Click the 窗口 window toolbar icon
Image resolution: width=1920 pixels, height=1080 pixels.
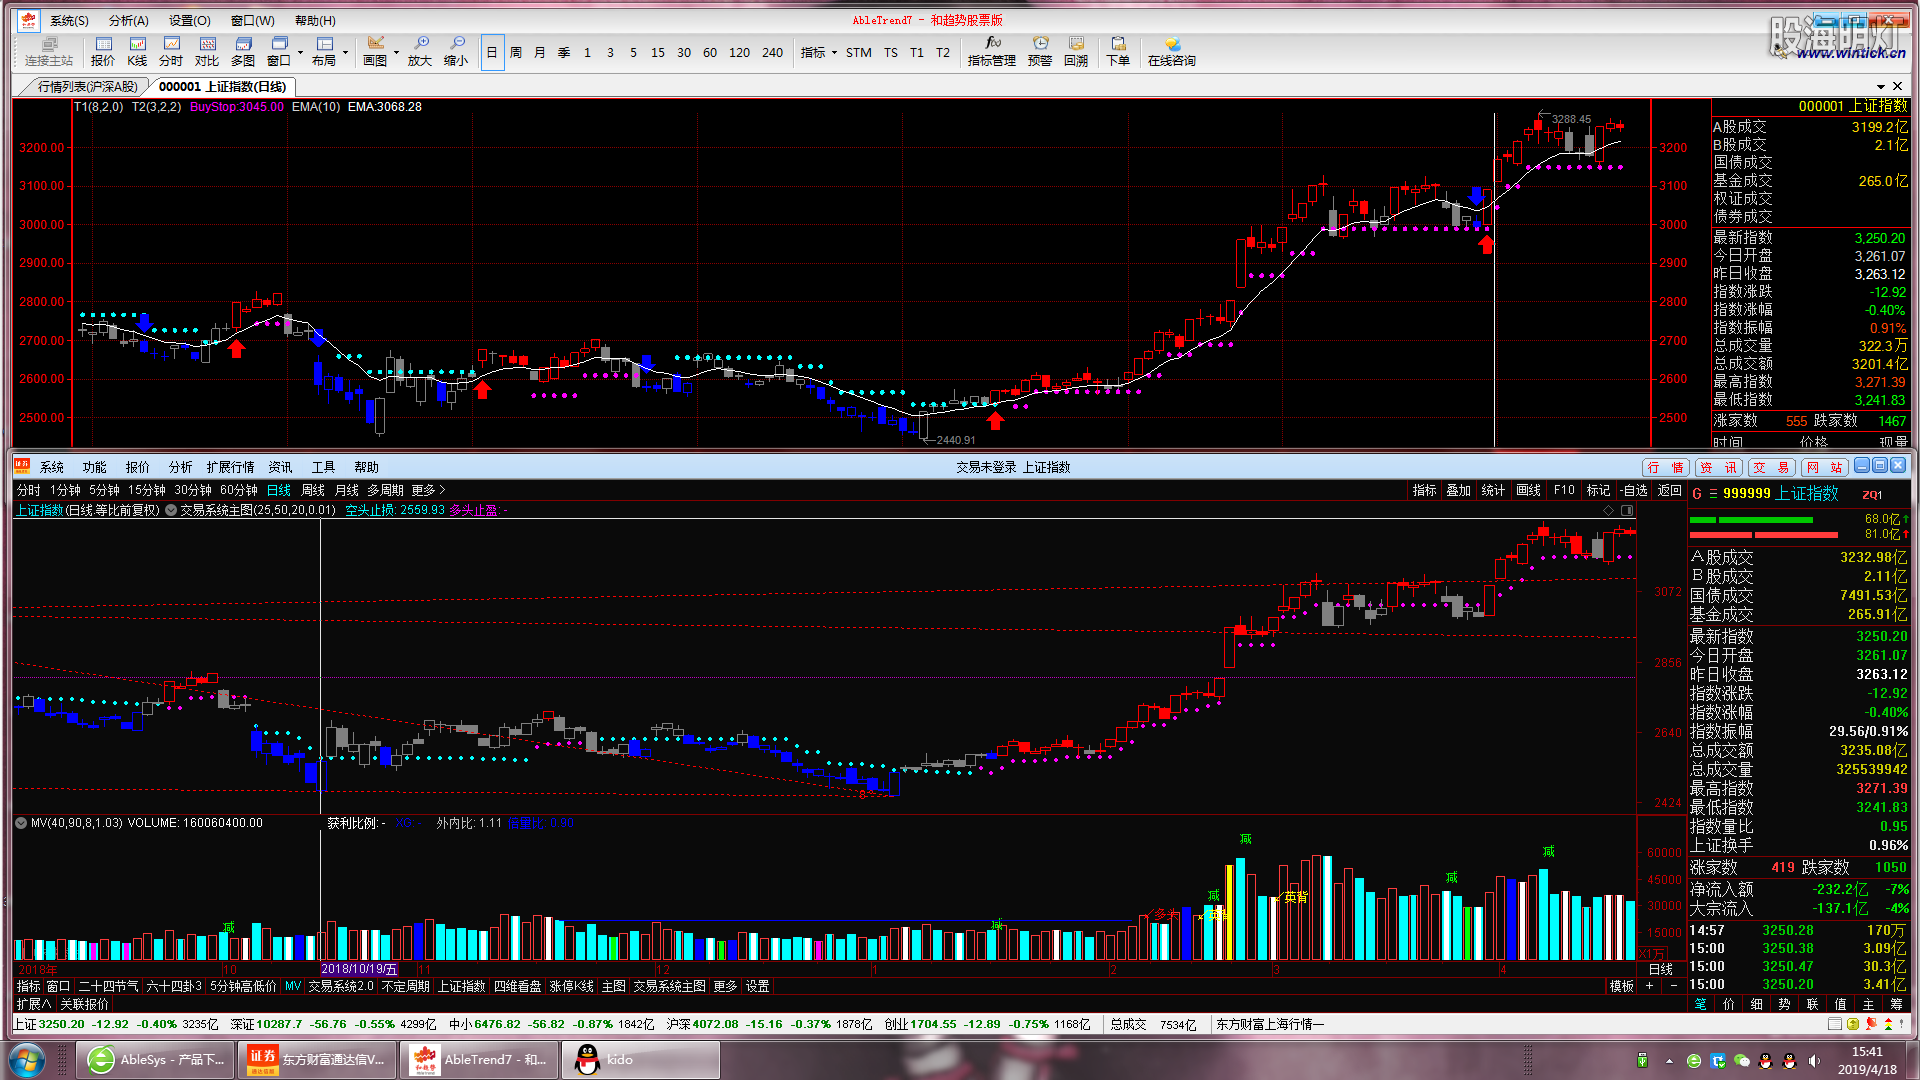pos(278,51)
